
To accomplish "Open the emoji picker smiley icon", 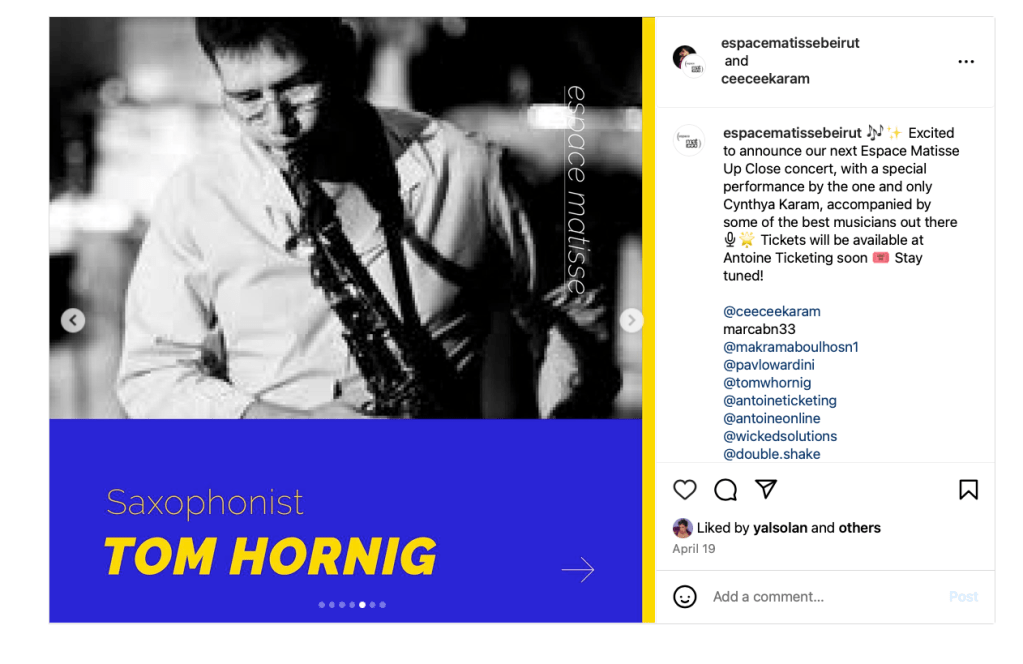I will [x=684, y=597].
